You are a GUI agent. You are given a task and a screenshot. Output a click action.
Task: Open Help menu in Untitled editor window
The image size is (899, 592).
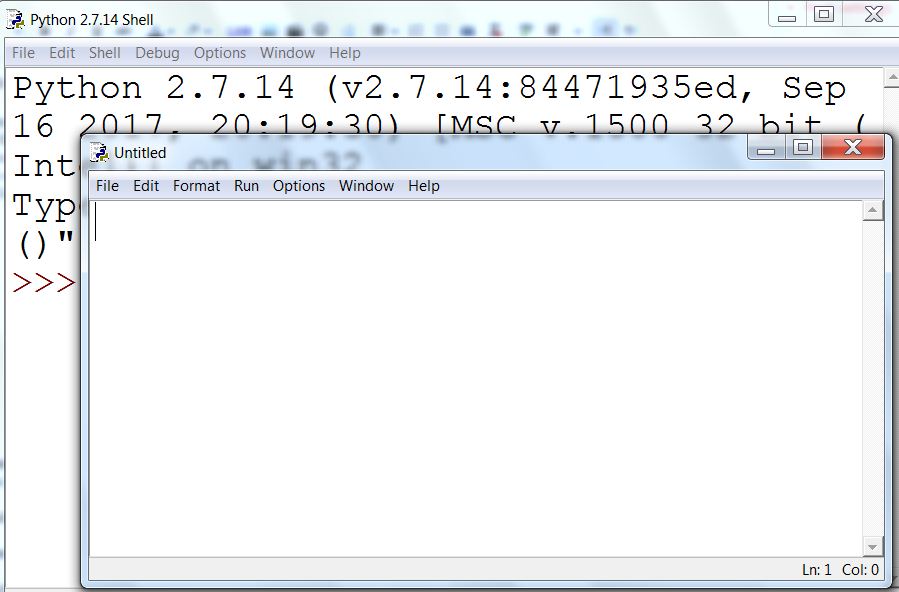click(424, 186)
